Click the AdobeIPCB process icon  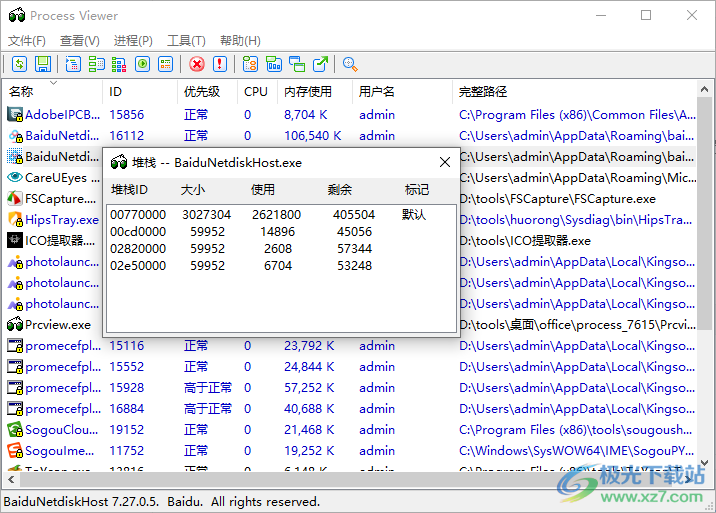pyautogui.click(x=15, y=115)
